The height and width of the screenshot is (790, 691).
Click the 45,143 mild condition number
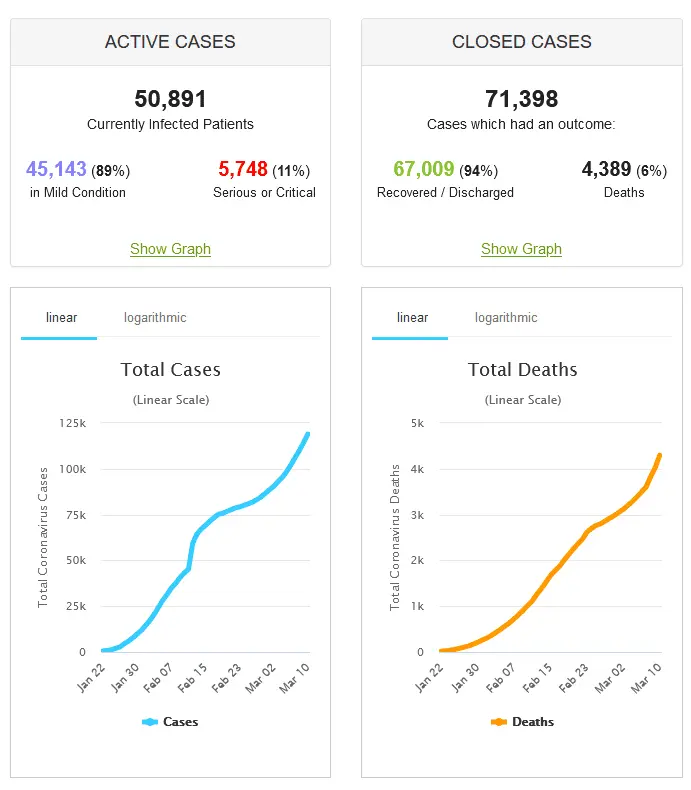(x=56, y=170)
